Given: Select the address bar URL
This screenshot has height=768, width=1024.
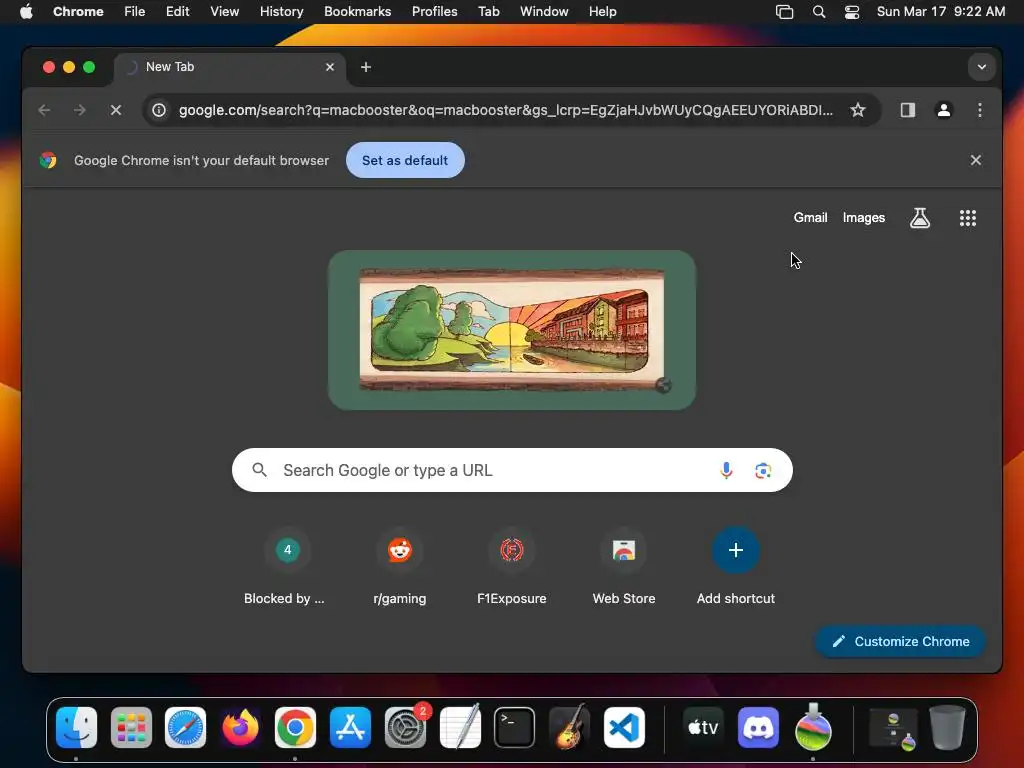Looking at the screenshot, I should tap(506, 110).
